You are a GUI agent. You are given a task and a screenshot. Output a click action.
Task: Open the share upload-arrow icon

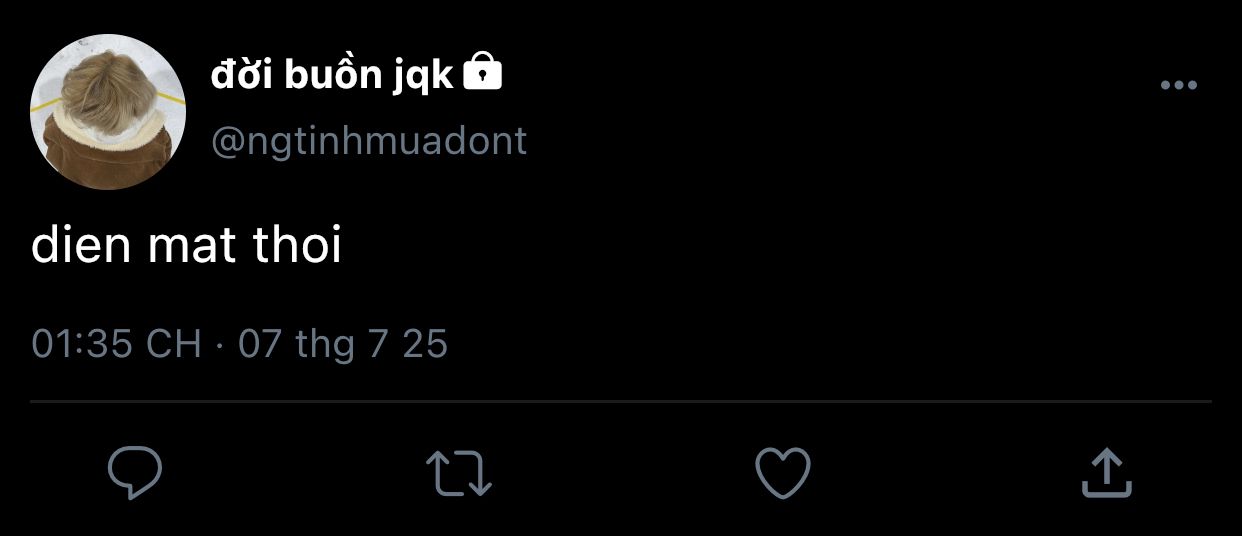point(1107,473)
